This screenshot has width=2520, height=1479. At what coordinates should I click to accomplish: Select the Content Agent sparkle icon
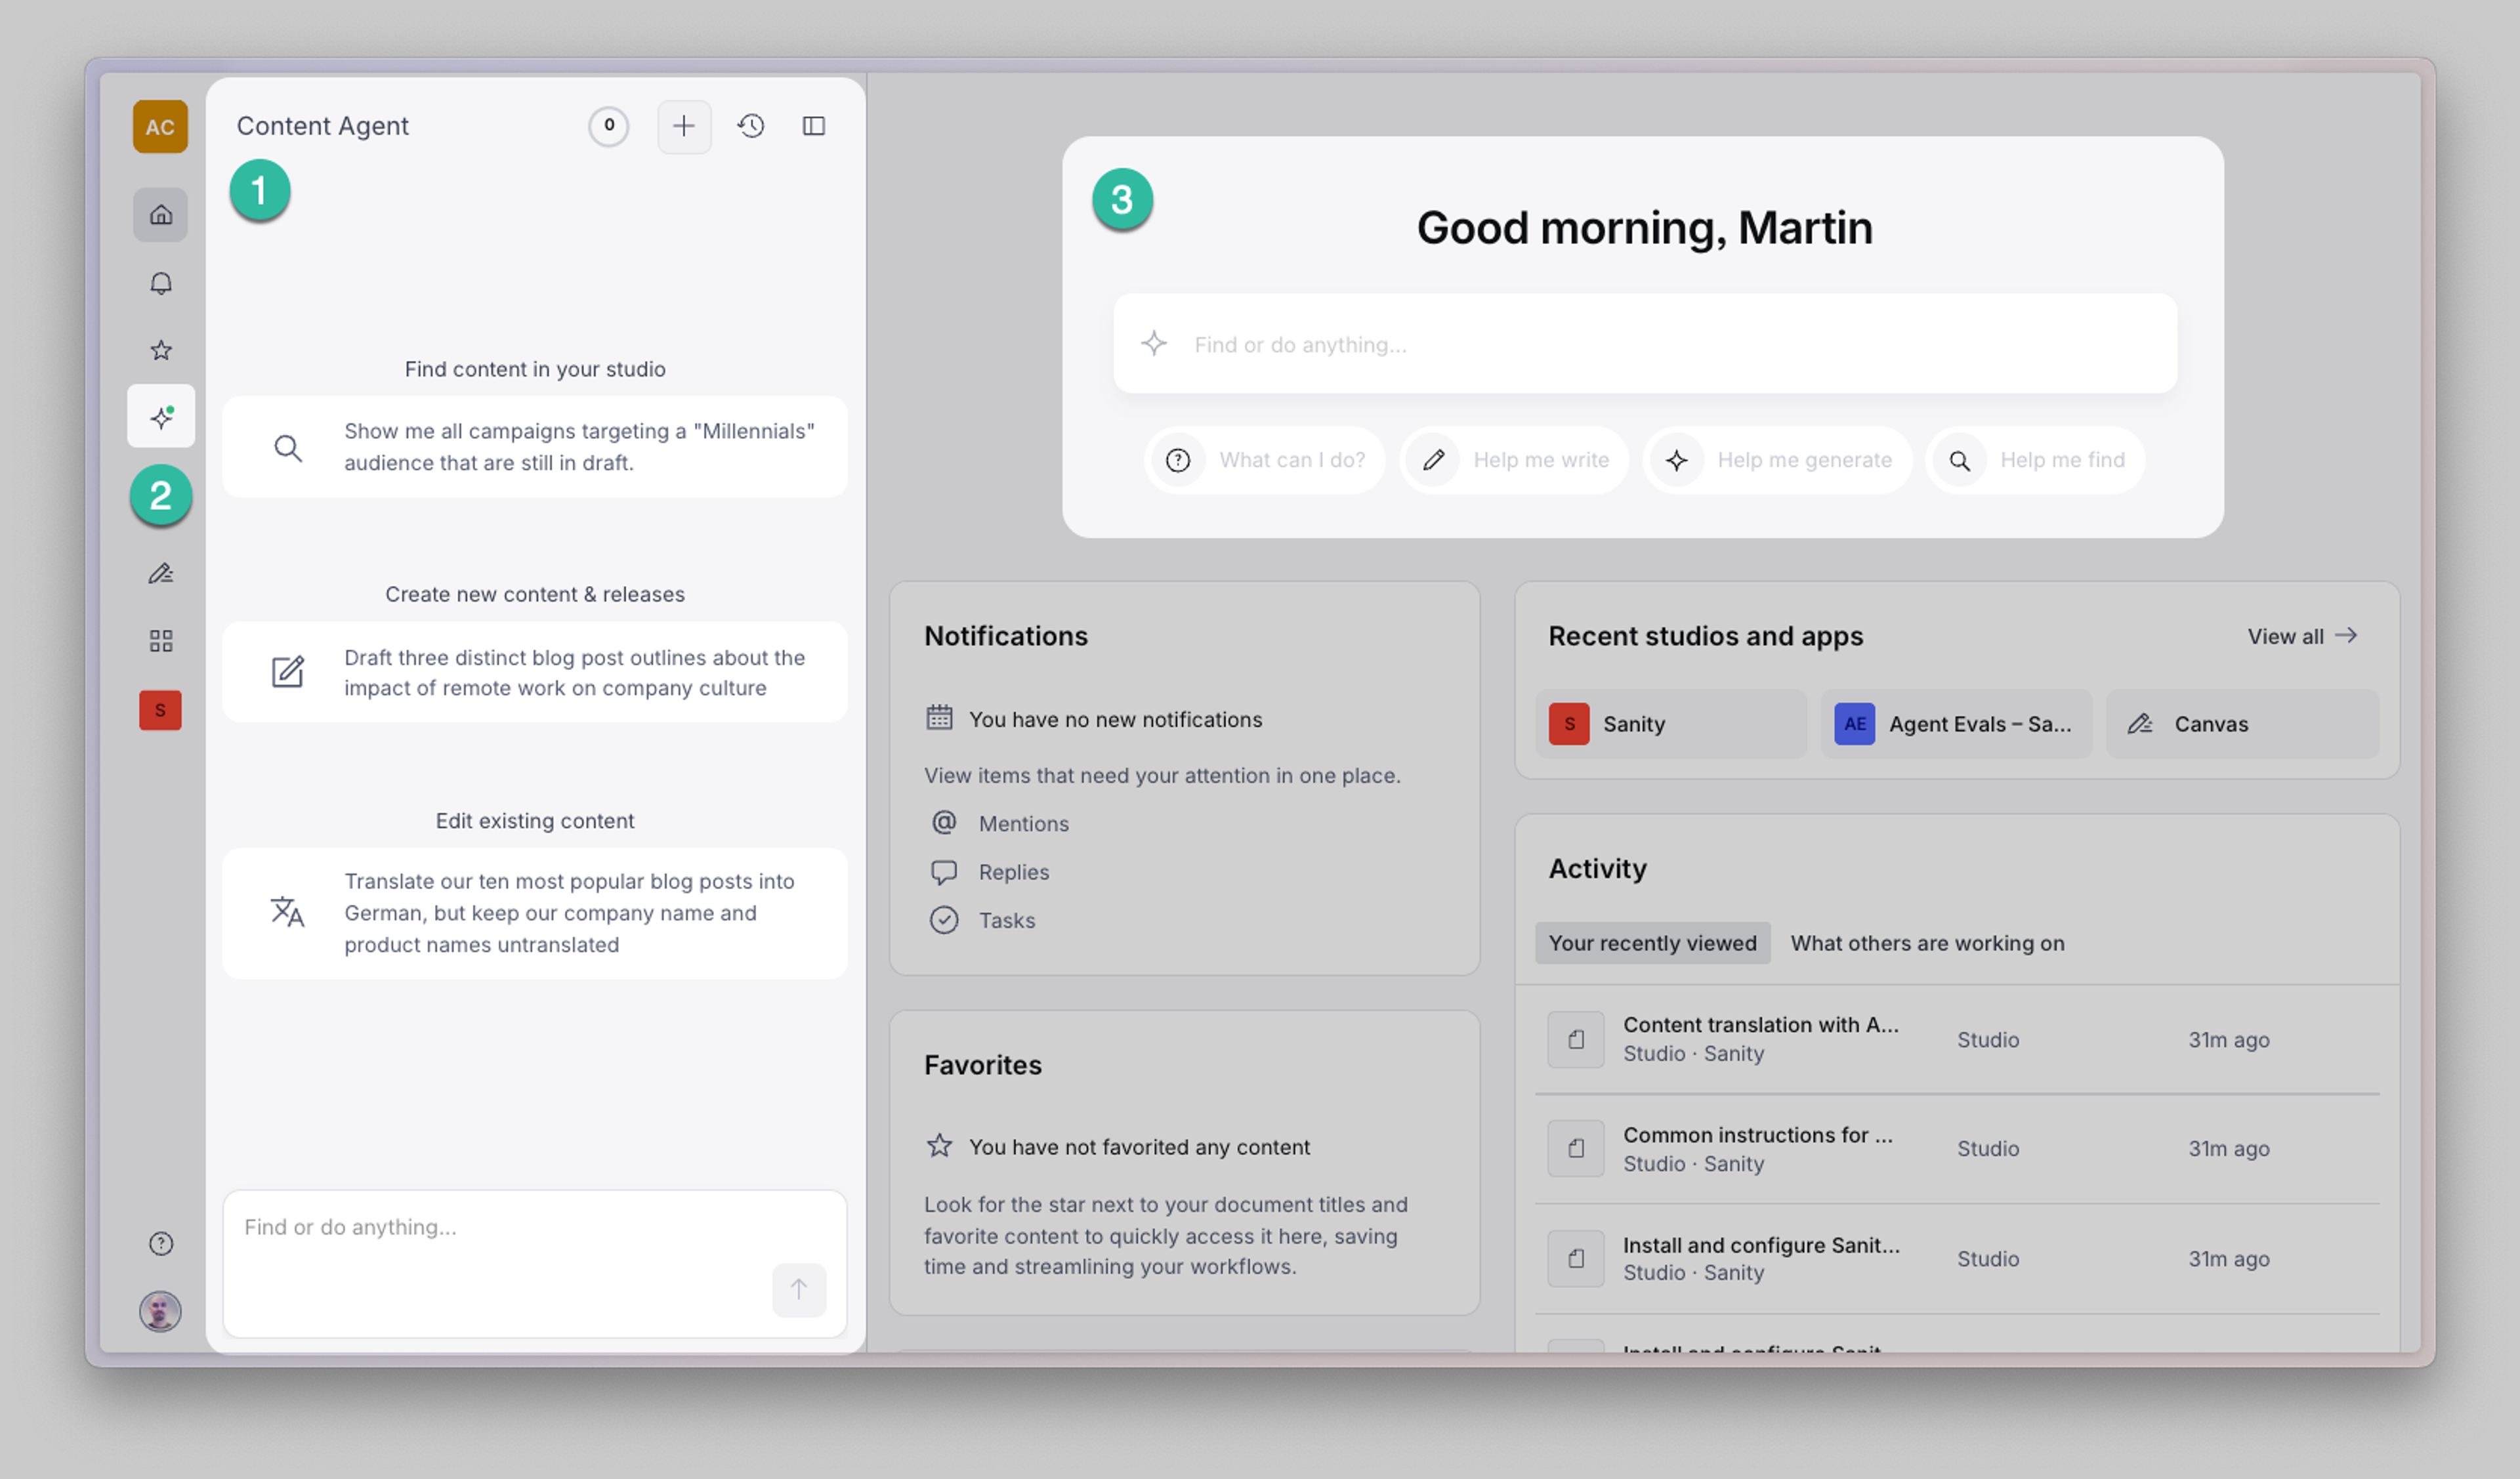[x=160, y=416]
